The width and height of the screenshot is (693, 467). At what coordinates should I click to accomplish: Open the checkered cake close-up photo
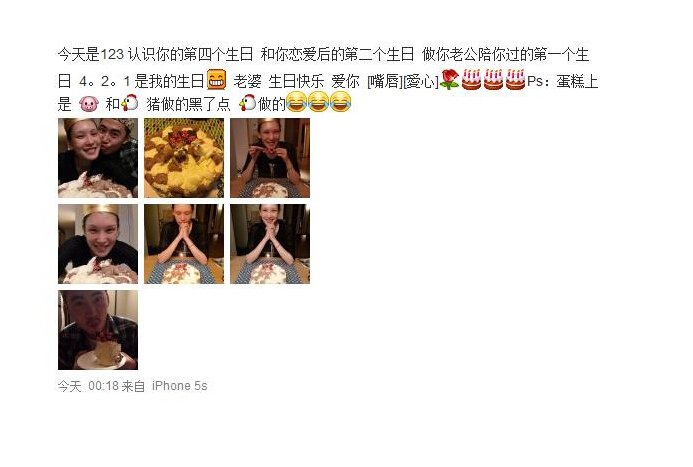coord(184,158)
